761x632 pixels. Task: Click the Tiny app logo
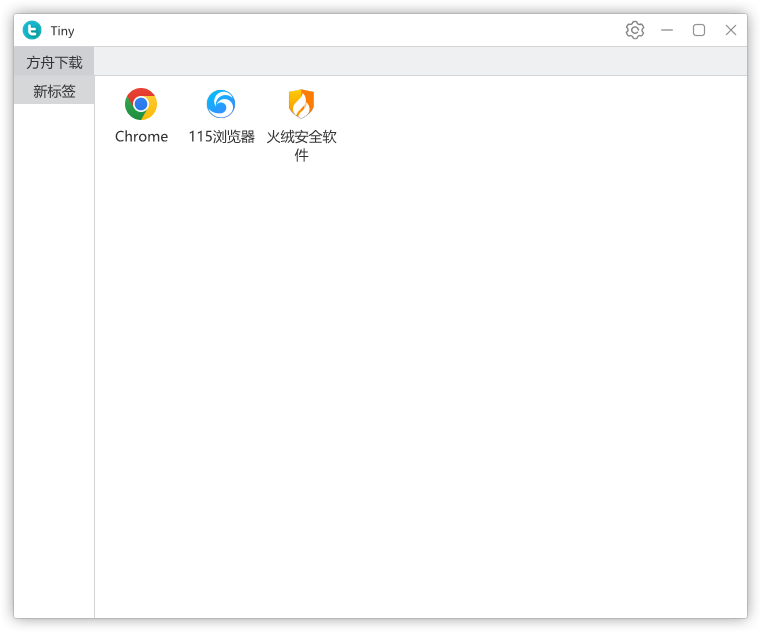pyautogui.click(x=32, y=30)
